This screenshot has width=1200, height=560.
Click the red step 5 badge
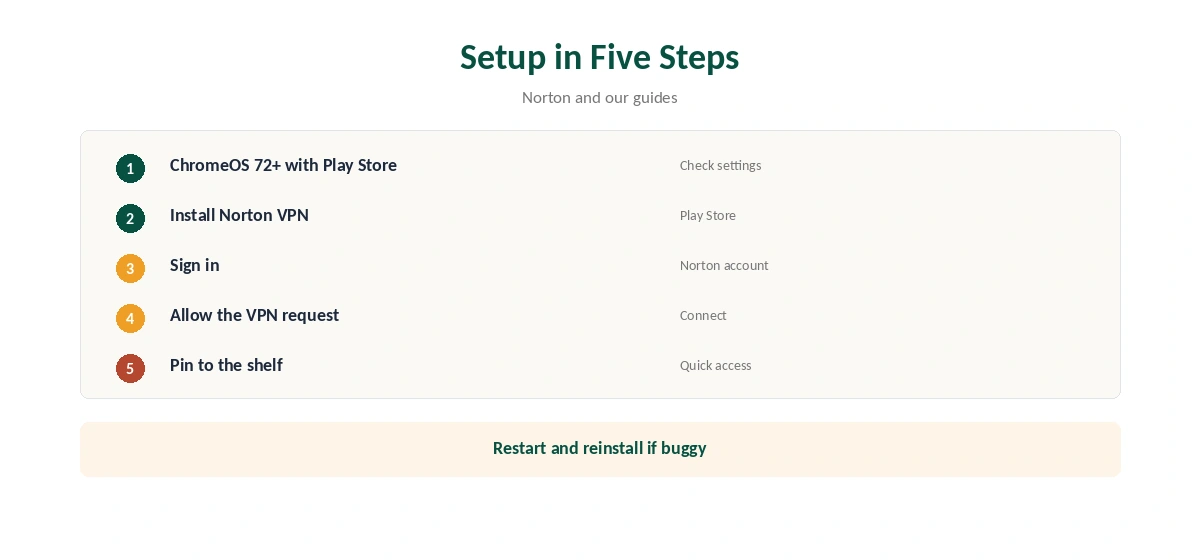coord(130,368)
